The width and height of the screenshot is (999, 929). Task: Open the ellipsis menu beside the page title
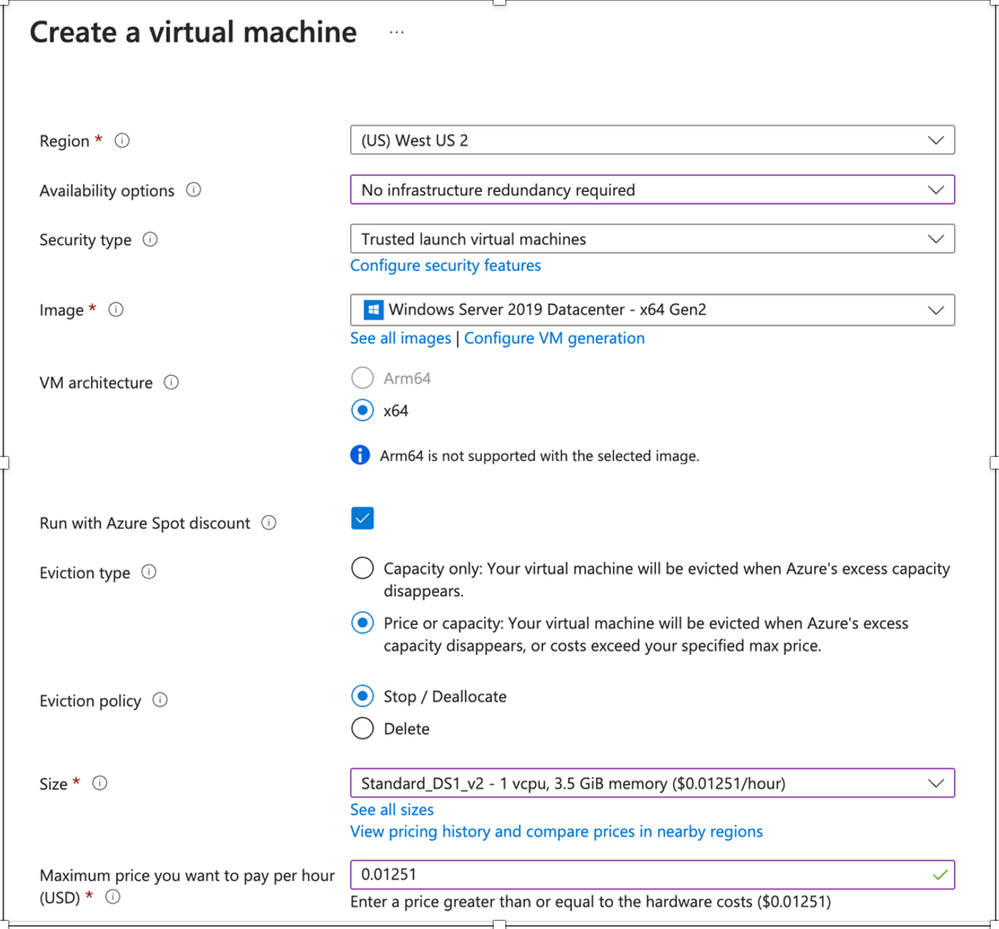click(396, 32)
